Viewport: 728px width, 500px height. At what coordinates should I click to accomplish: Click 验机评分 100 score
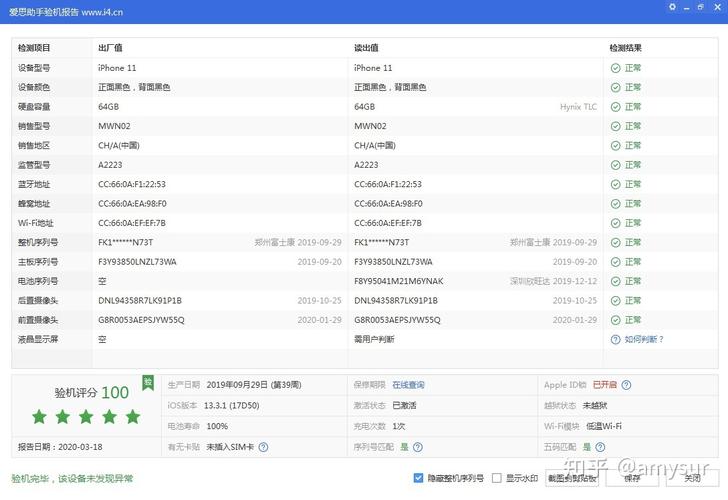(x=91, y=393)
